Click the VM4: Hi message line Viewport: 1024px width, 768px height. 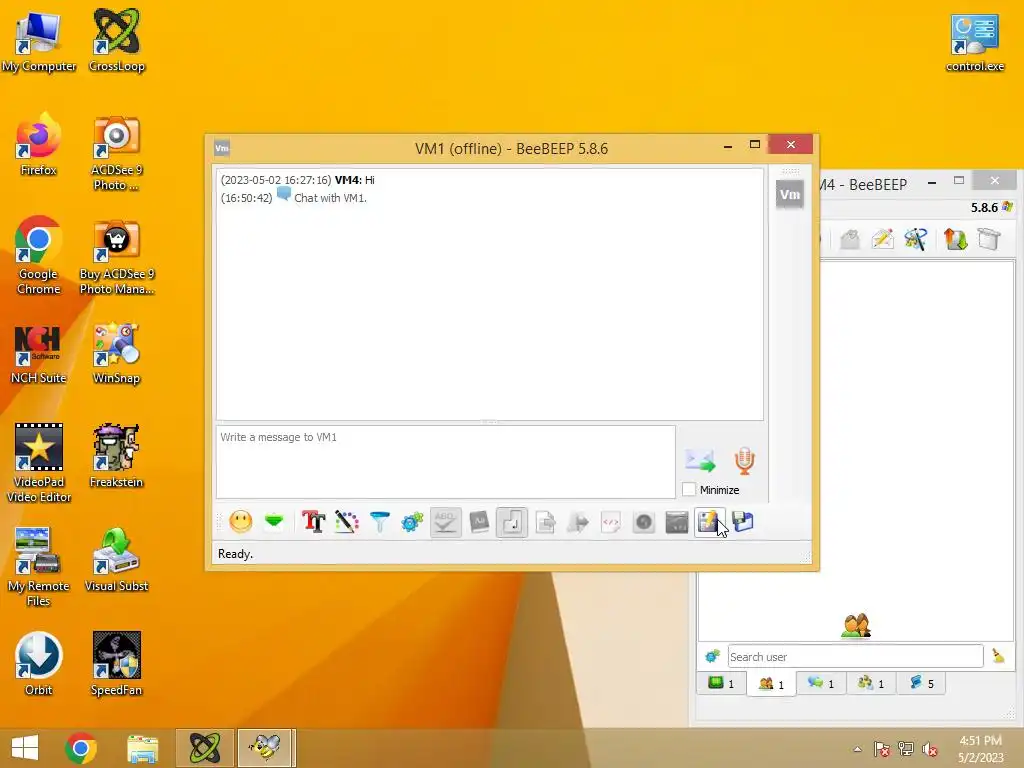point(298,180)
